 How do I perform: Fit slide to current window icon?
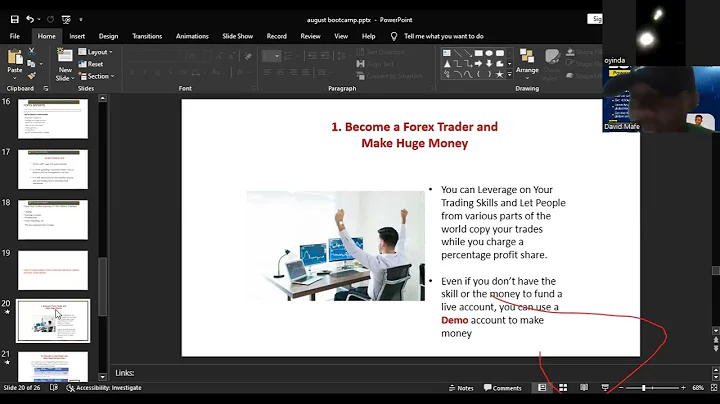click(x=714, y=388)
